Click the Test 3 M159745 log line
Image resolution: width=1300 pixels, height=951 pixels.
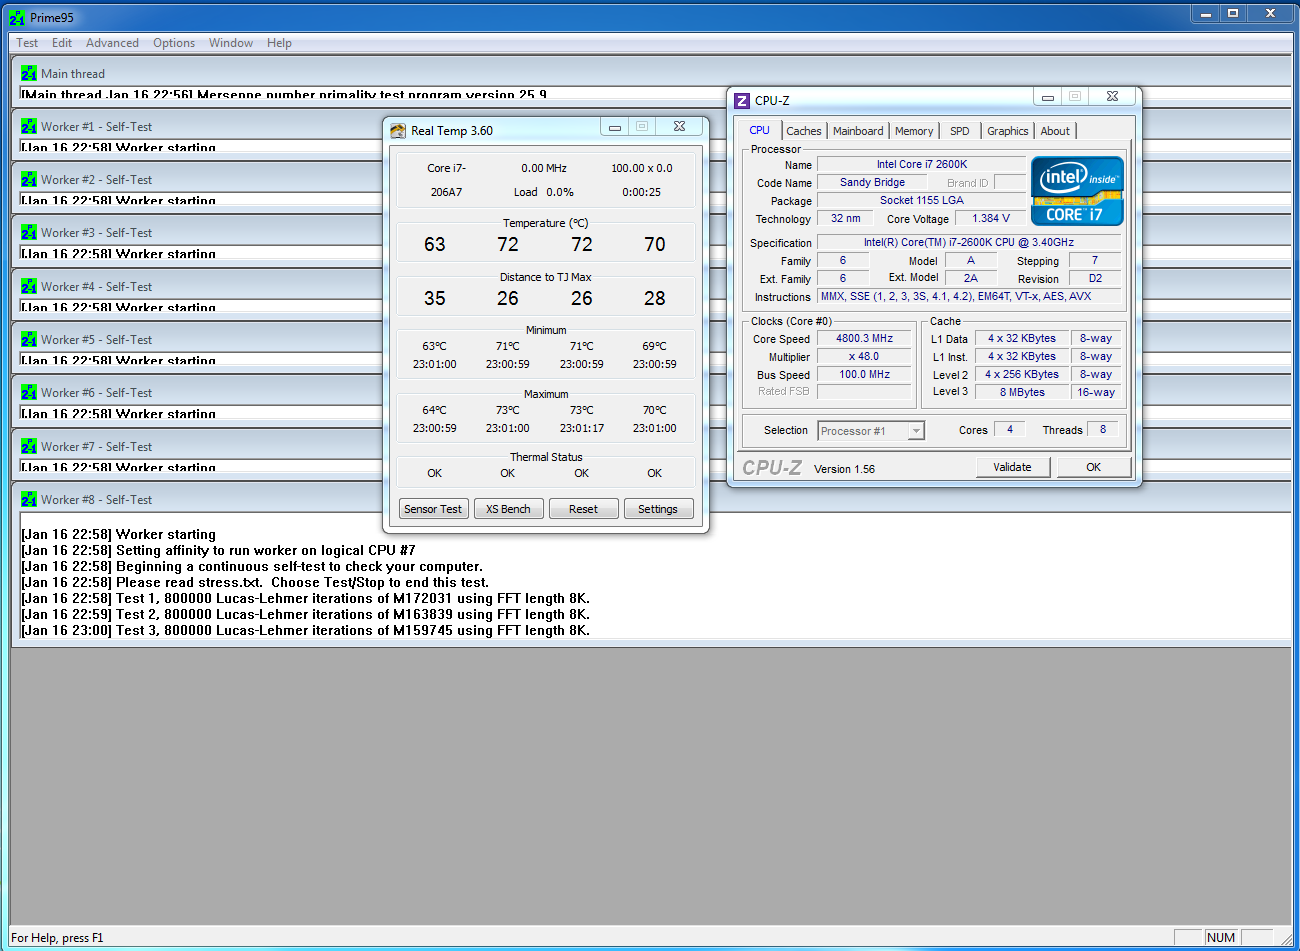coord(306,630)
